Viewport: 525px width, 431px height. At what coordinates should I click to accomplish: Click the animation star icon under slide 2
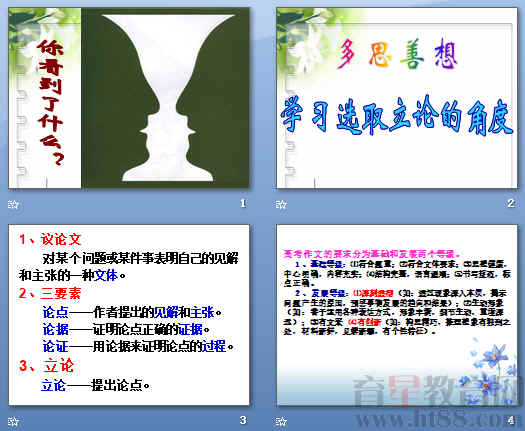[281, 204]
